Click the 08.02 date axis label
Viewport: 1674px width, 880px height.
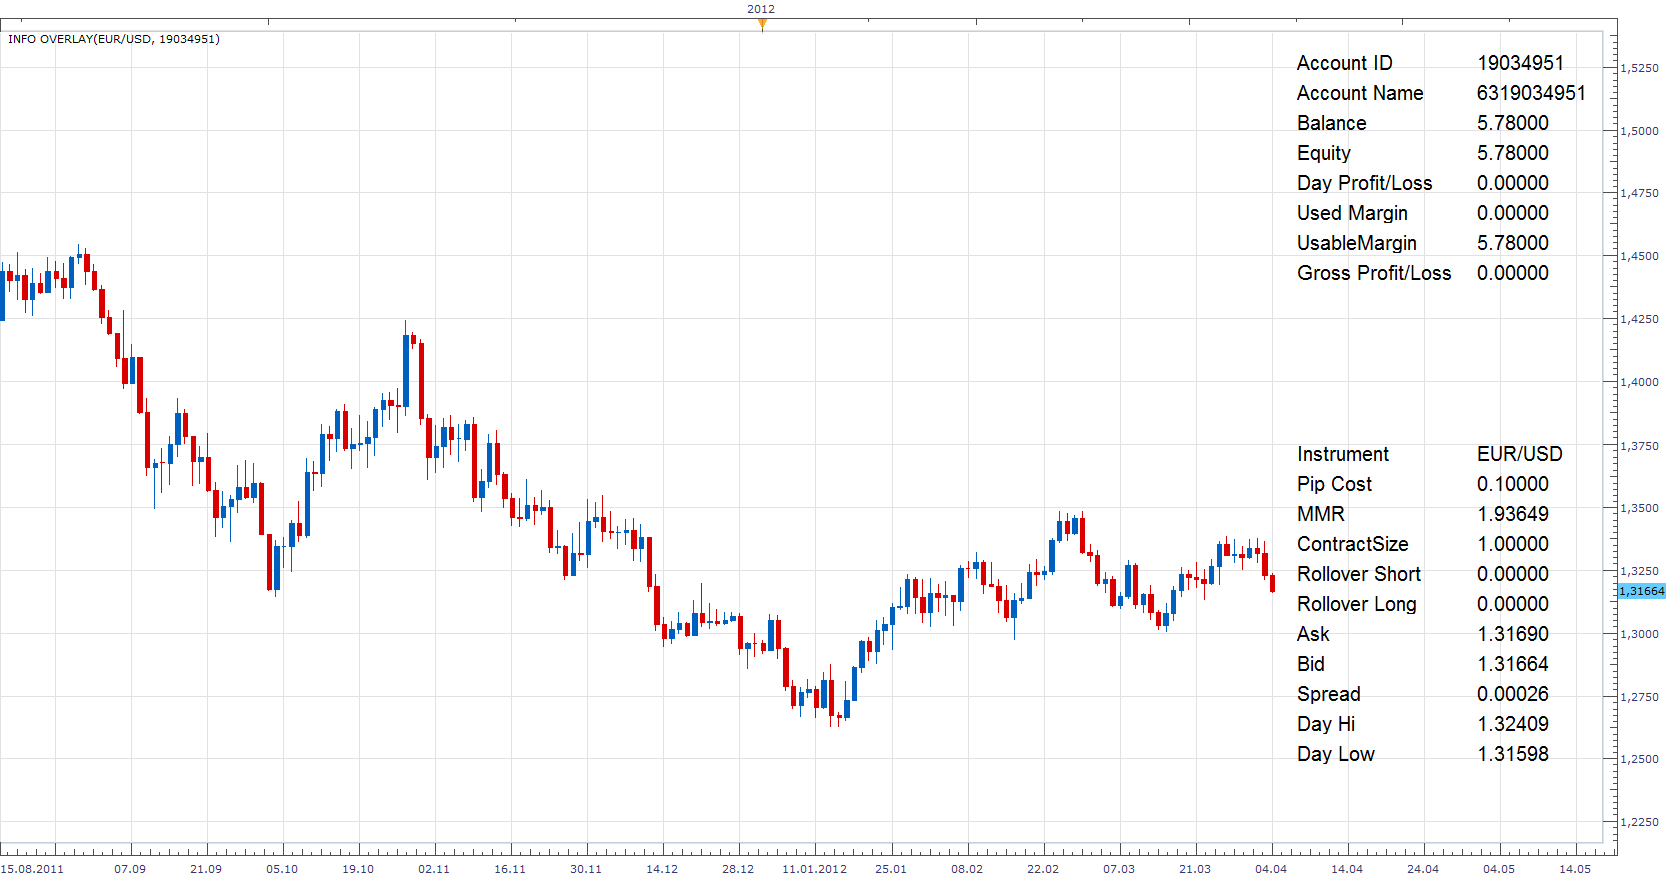(x=967, y=869)
